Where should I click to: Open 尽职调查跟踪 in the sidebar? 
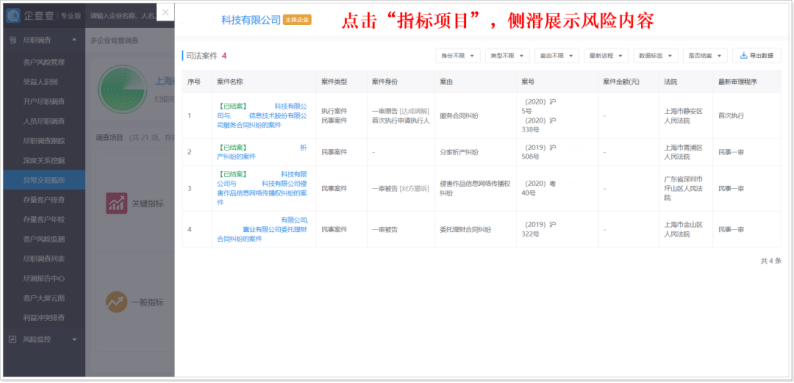pos(44,141)
